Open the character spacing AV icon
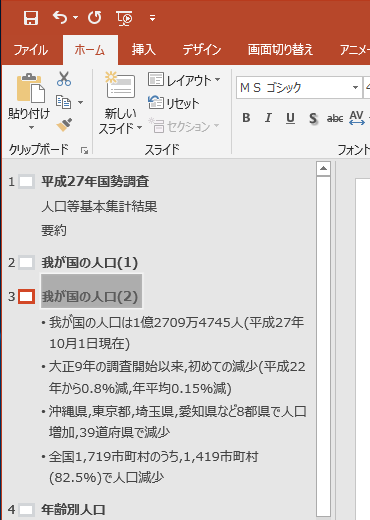The image size is (370, 520). (x=357, y=118)
